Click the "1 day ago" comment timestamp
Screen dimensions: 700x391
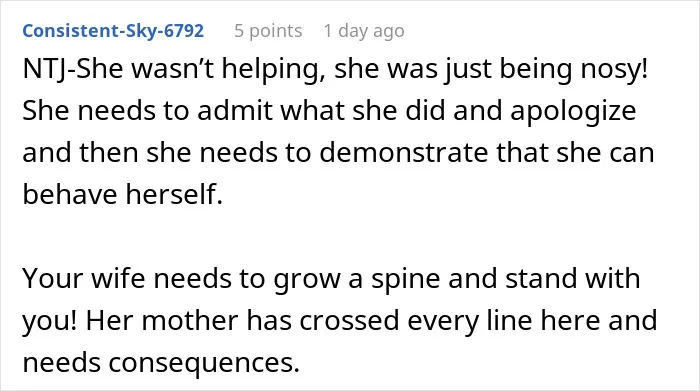click(x=364, y=31)
